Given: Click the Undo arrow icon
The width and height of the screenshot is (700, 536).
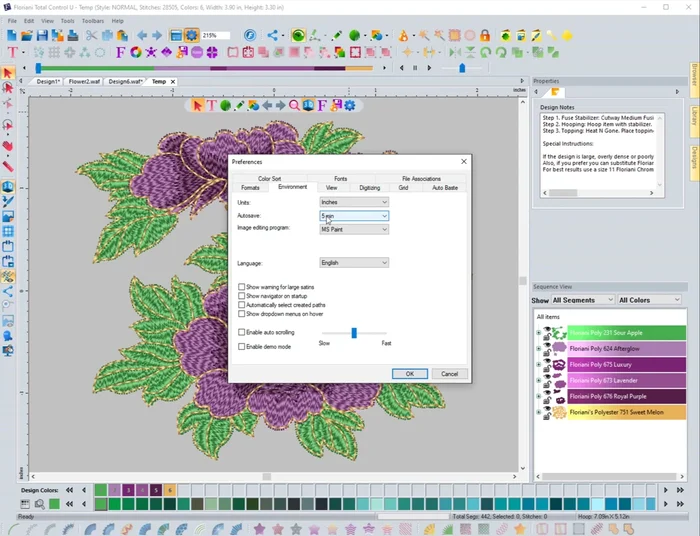Looking at the screenshot, I should [142, 36].
